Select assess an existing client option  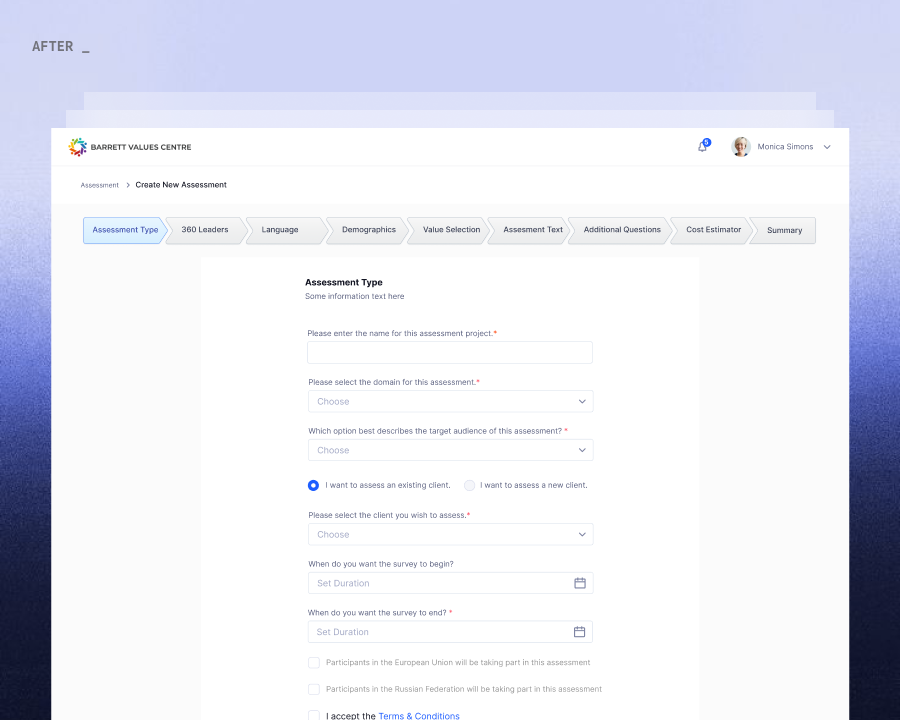click(313, 485)
